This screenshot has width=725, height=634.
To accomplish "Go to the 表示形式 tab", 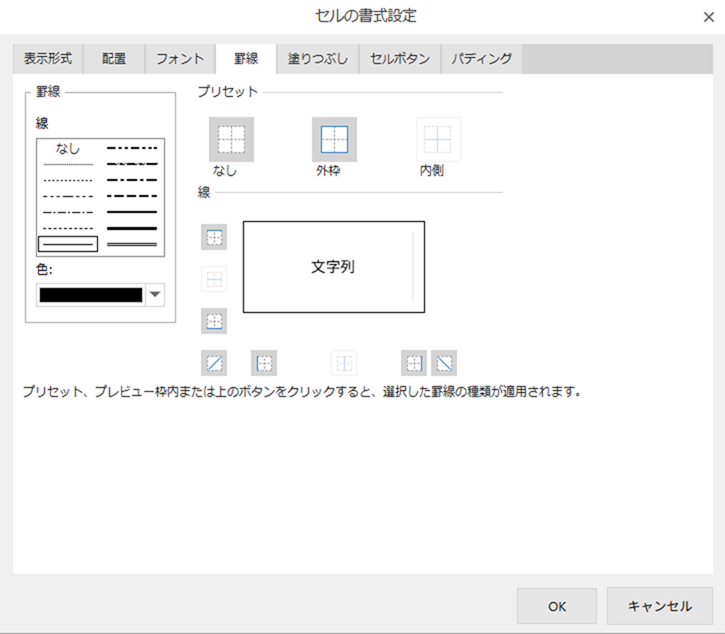I will [x=48, y=59].
